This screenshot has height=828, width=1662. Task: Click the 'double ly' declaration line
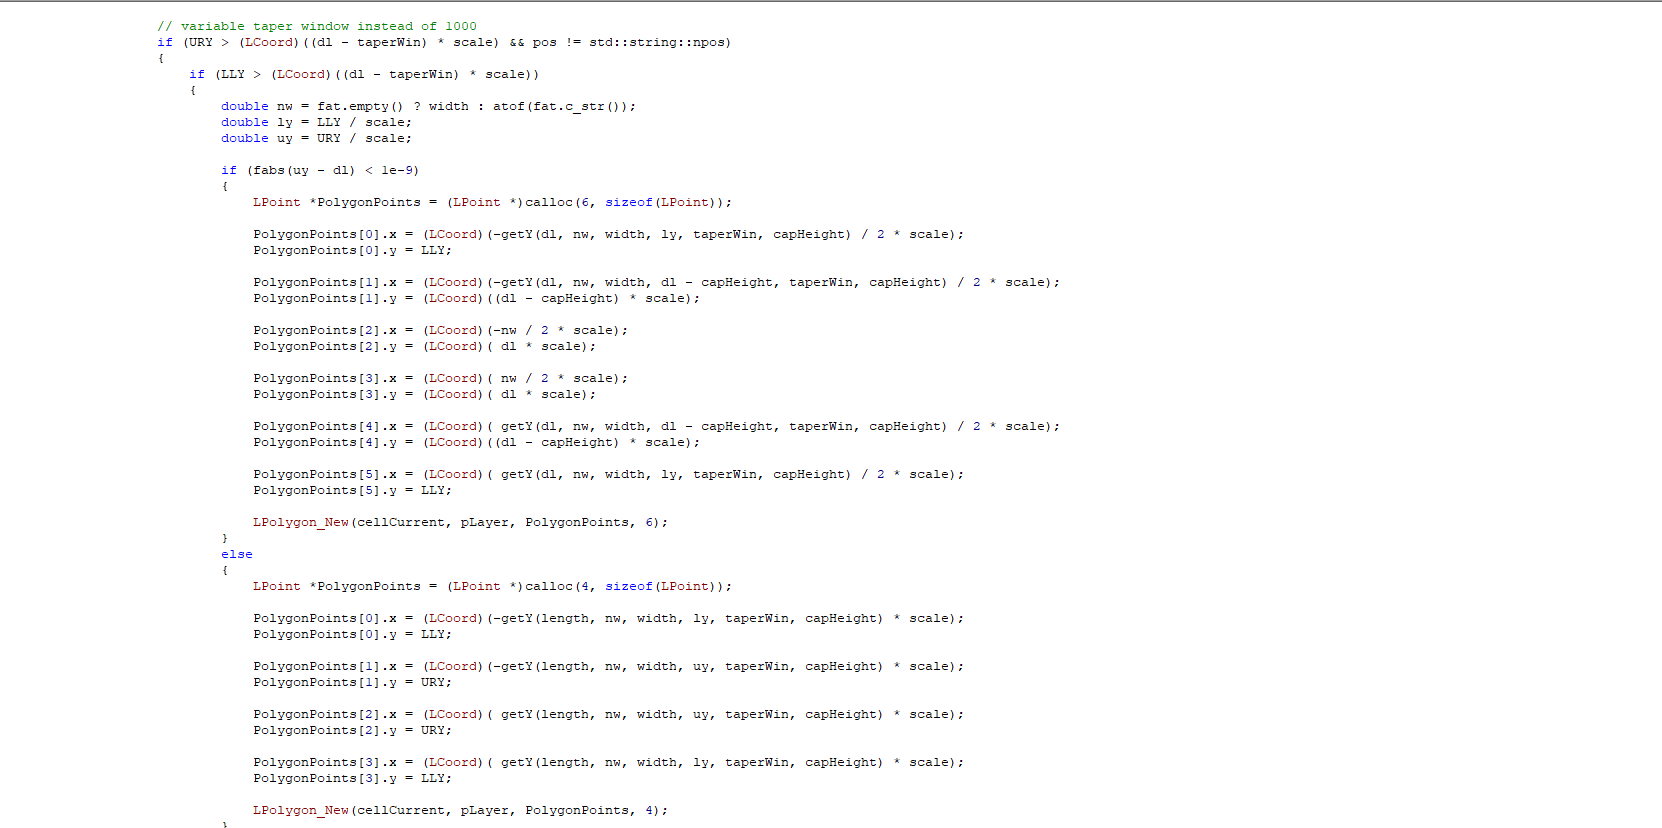click(315, 122)
